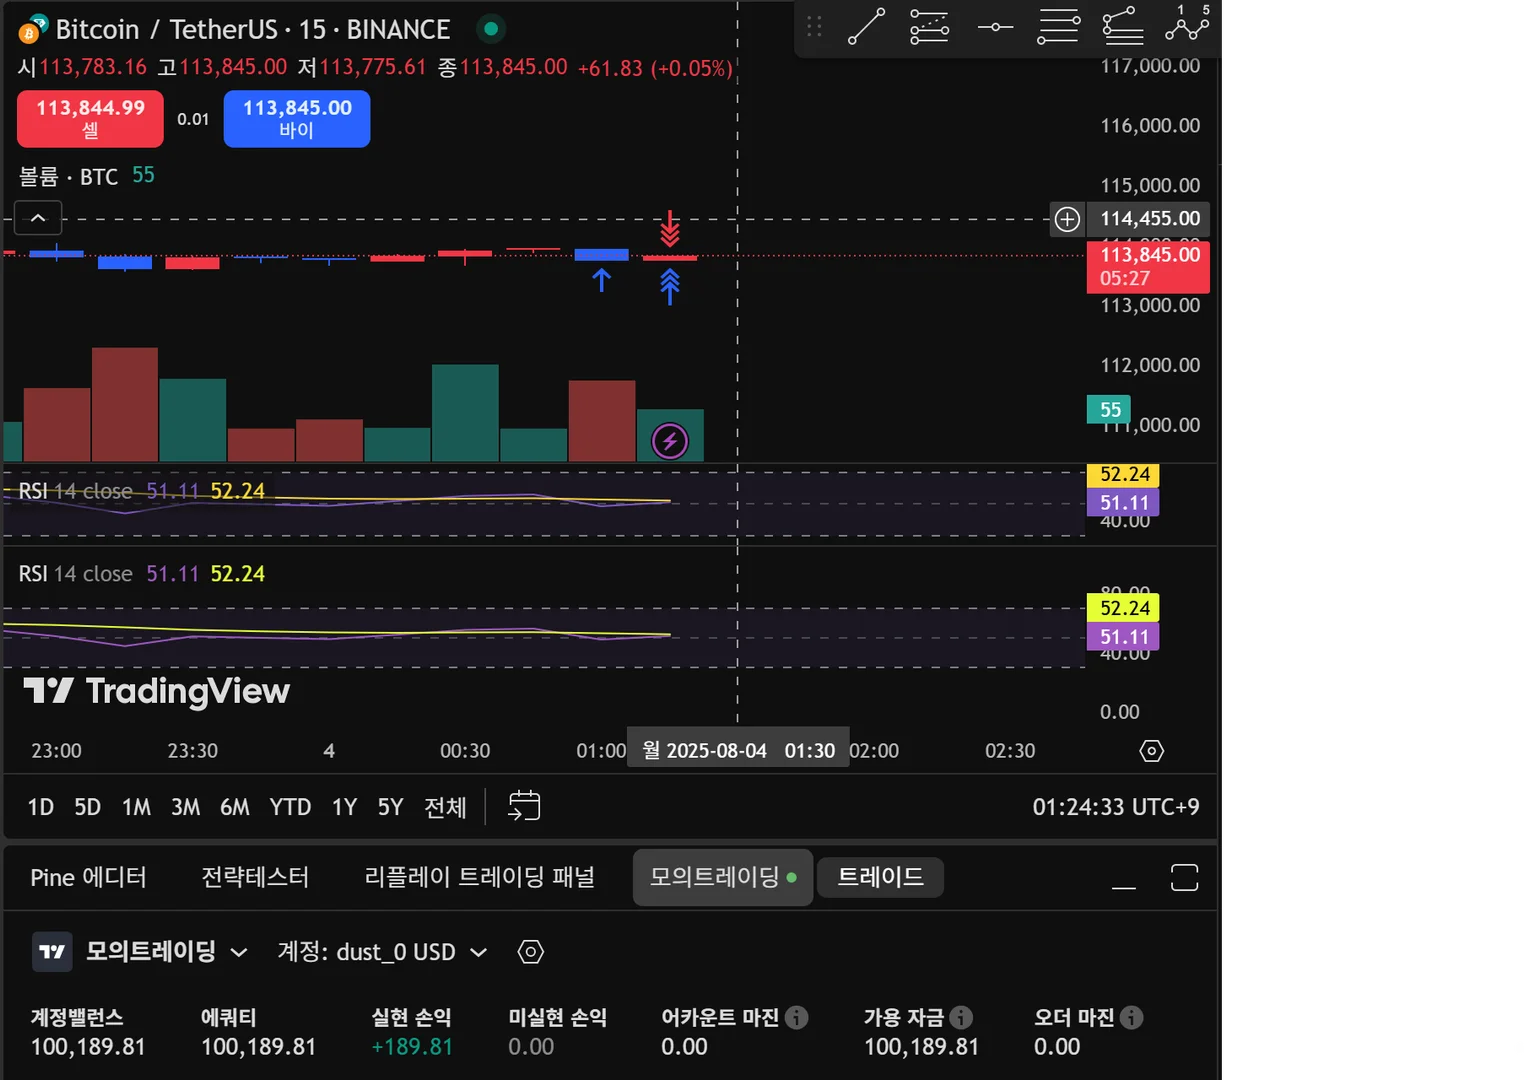Click the 114,455.00 crosshair price label

1150,219
